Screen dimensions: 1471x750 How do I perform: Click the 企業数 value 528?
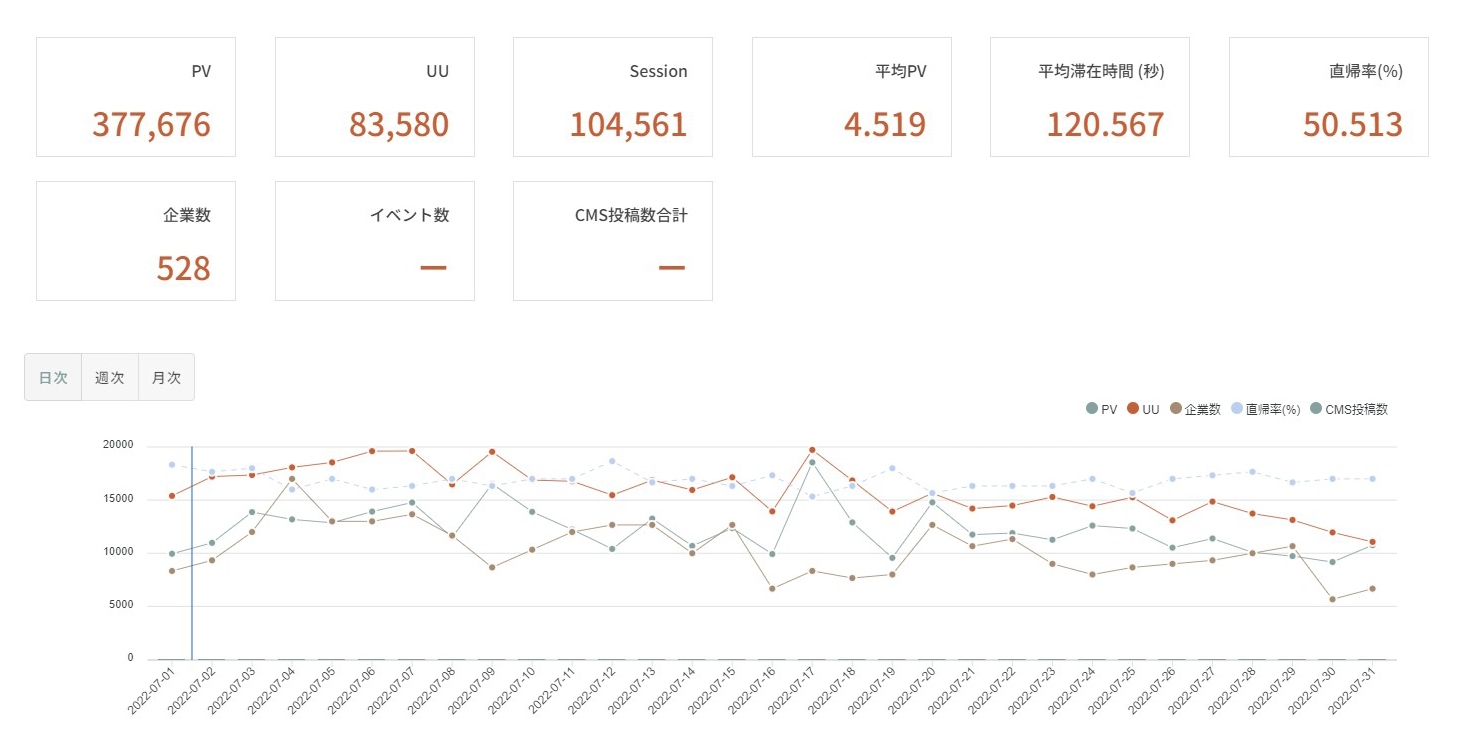pyautogui.click(x=184, y=269)
